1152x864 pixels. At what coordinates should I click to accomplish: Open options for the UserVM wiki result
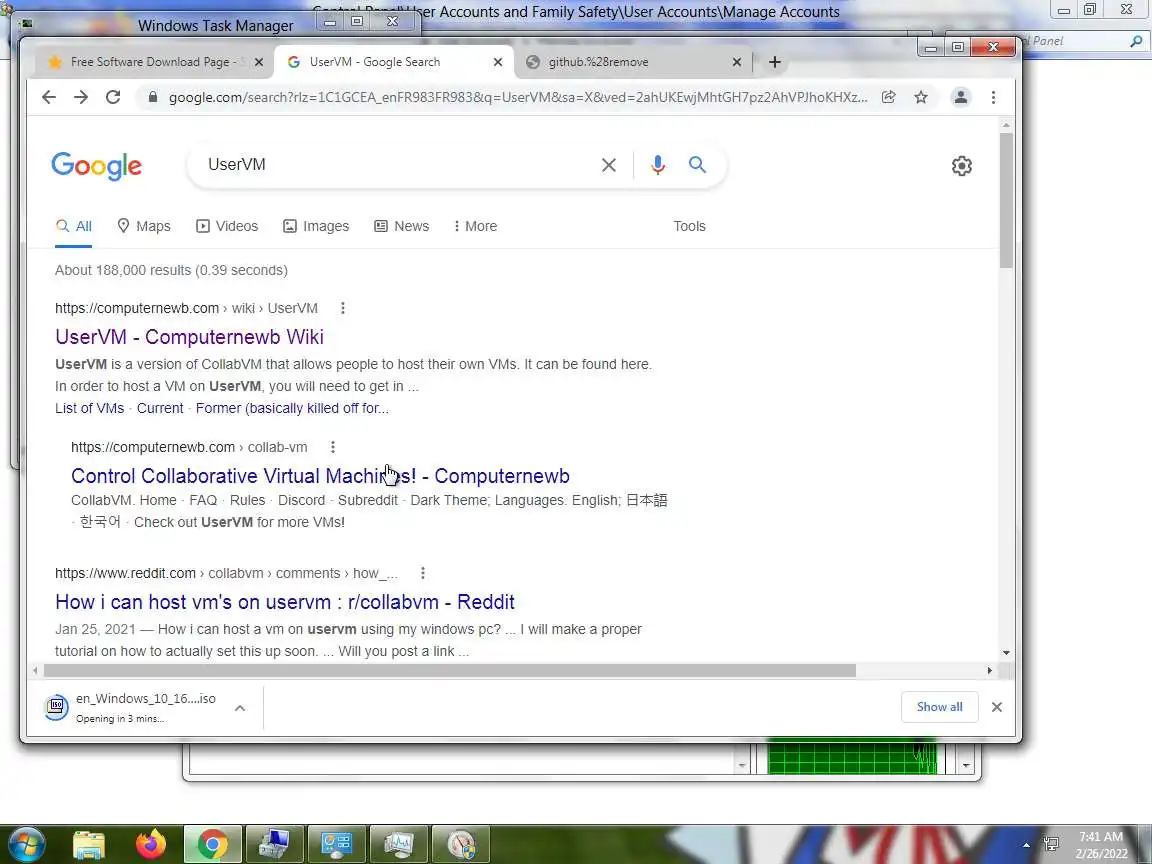tap(342, 308)
